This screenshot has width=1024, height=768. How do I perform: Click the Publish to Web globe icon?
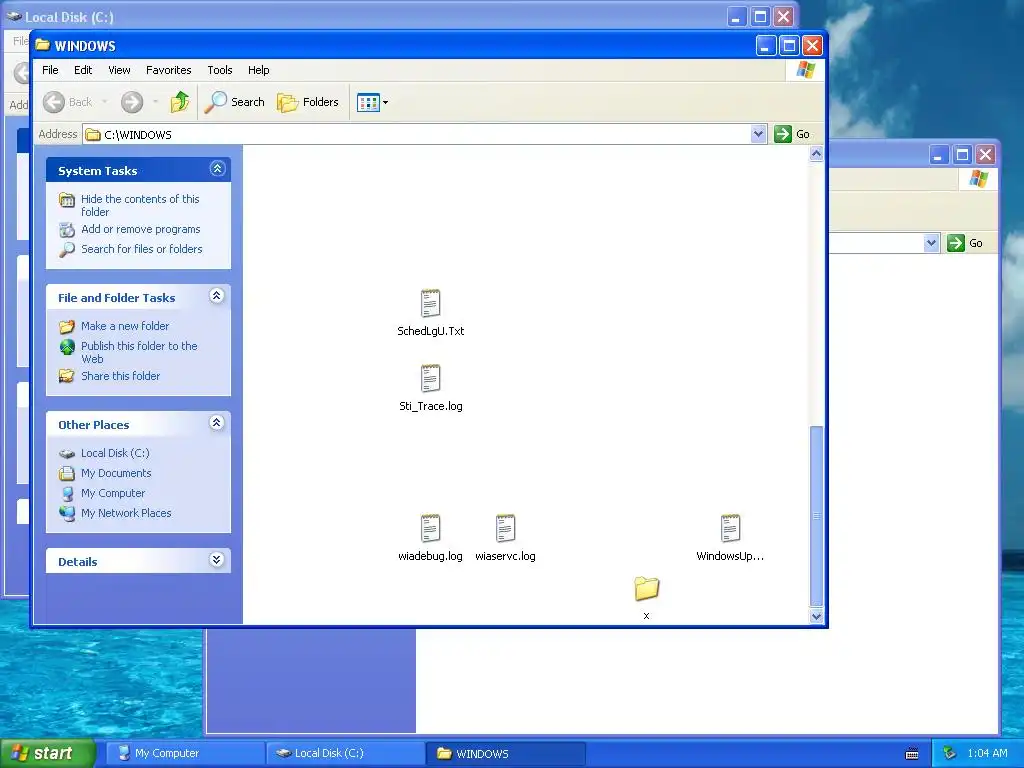tap(67, 347)
